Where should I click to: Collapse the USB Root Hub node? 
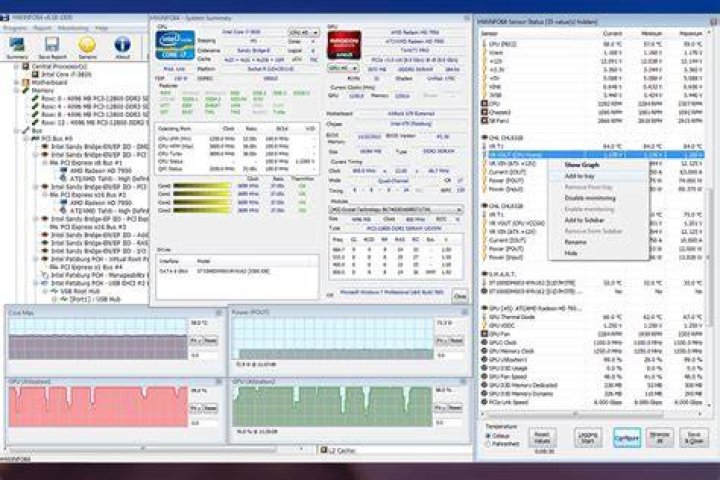pos(45,291)
